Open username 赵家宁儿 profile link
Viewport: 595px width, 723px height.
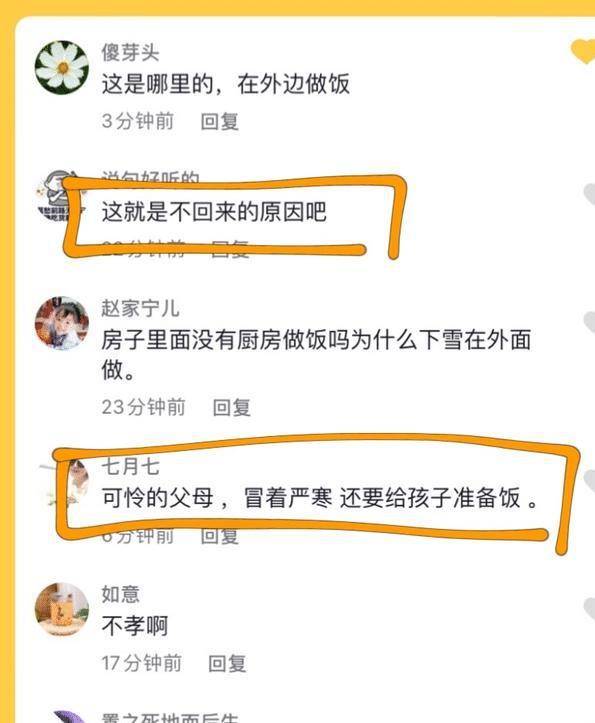(x=140, y=308)
